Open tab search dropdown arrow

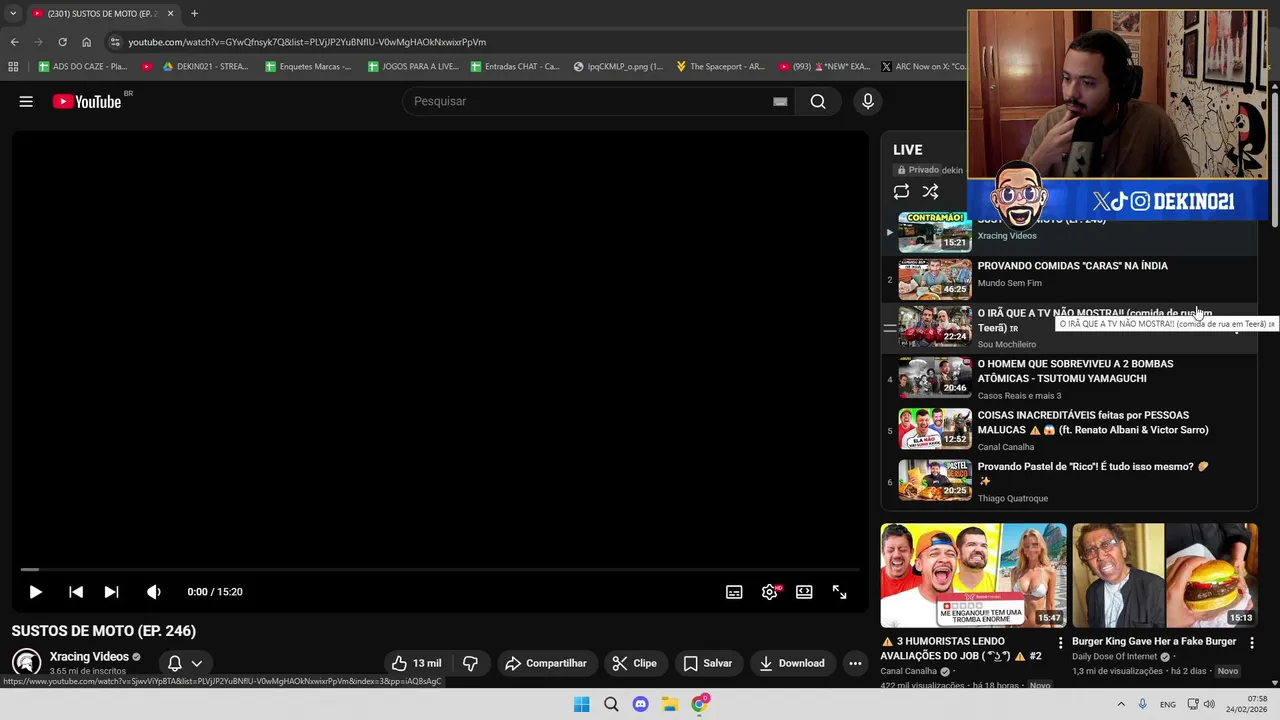[13, 14]
